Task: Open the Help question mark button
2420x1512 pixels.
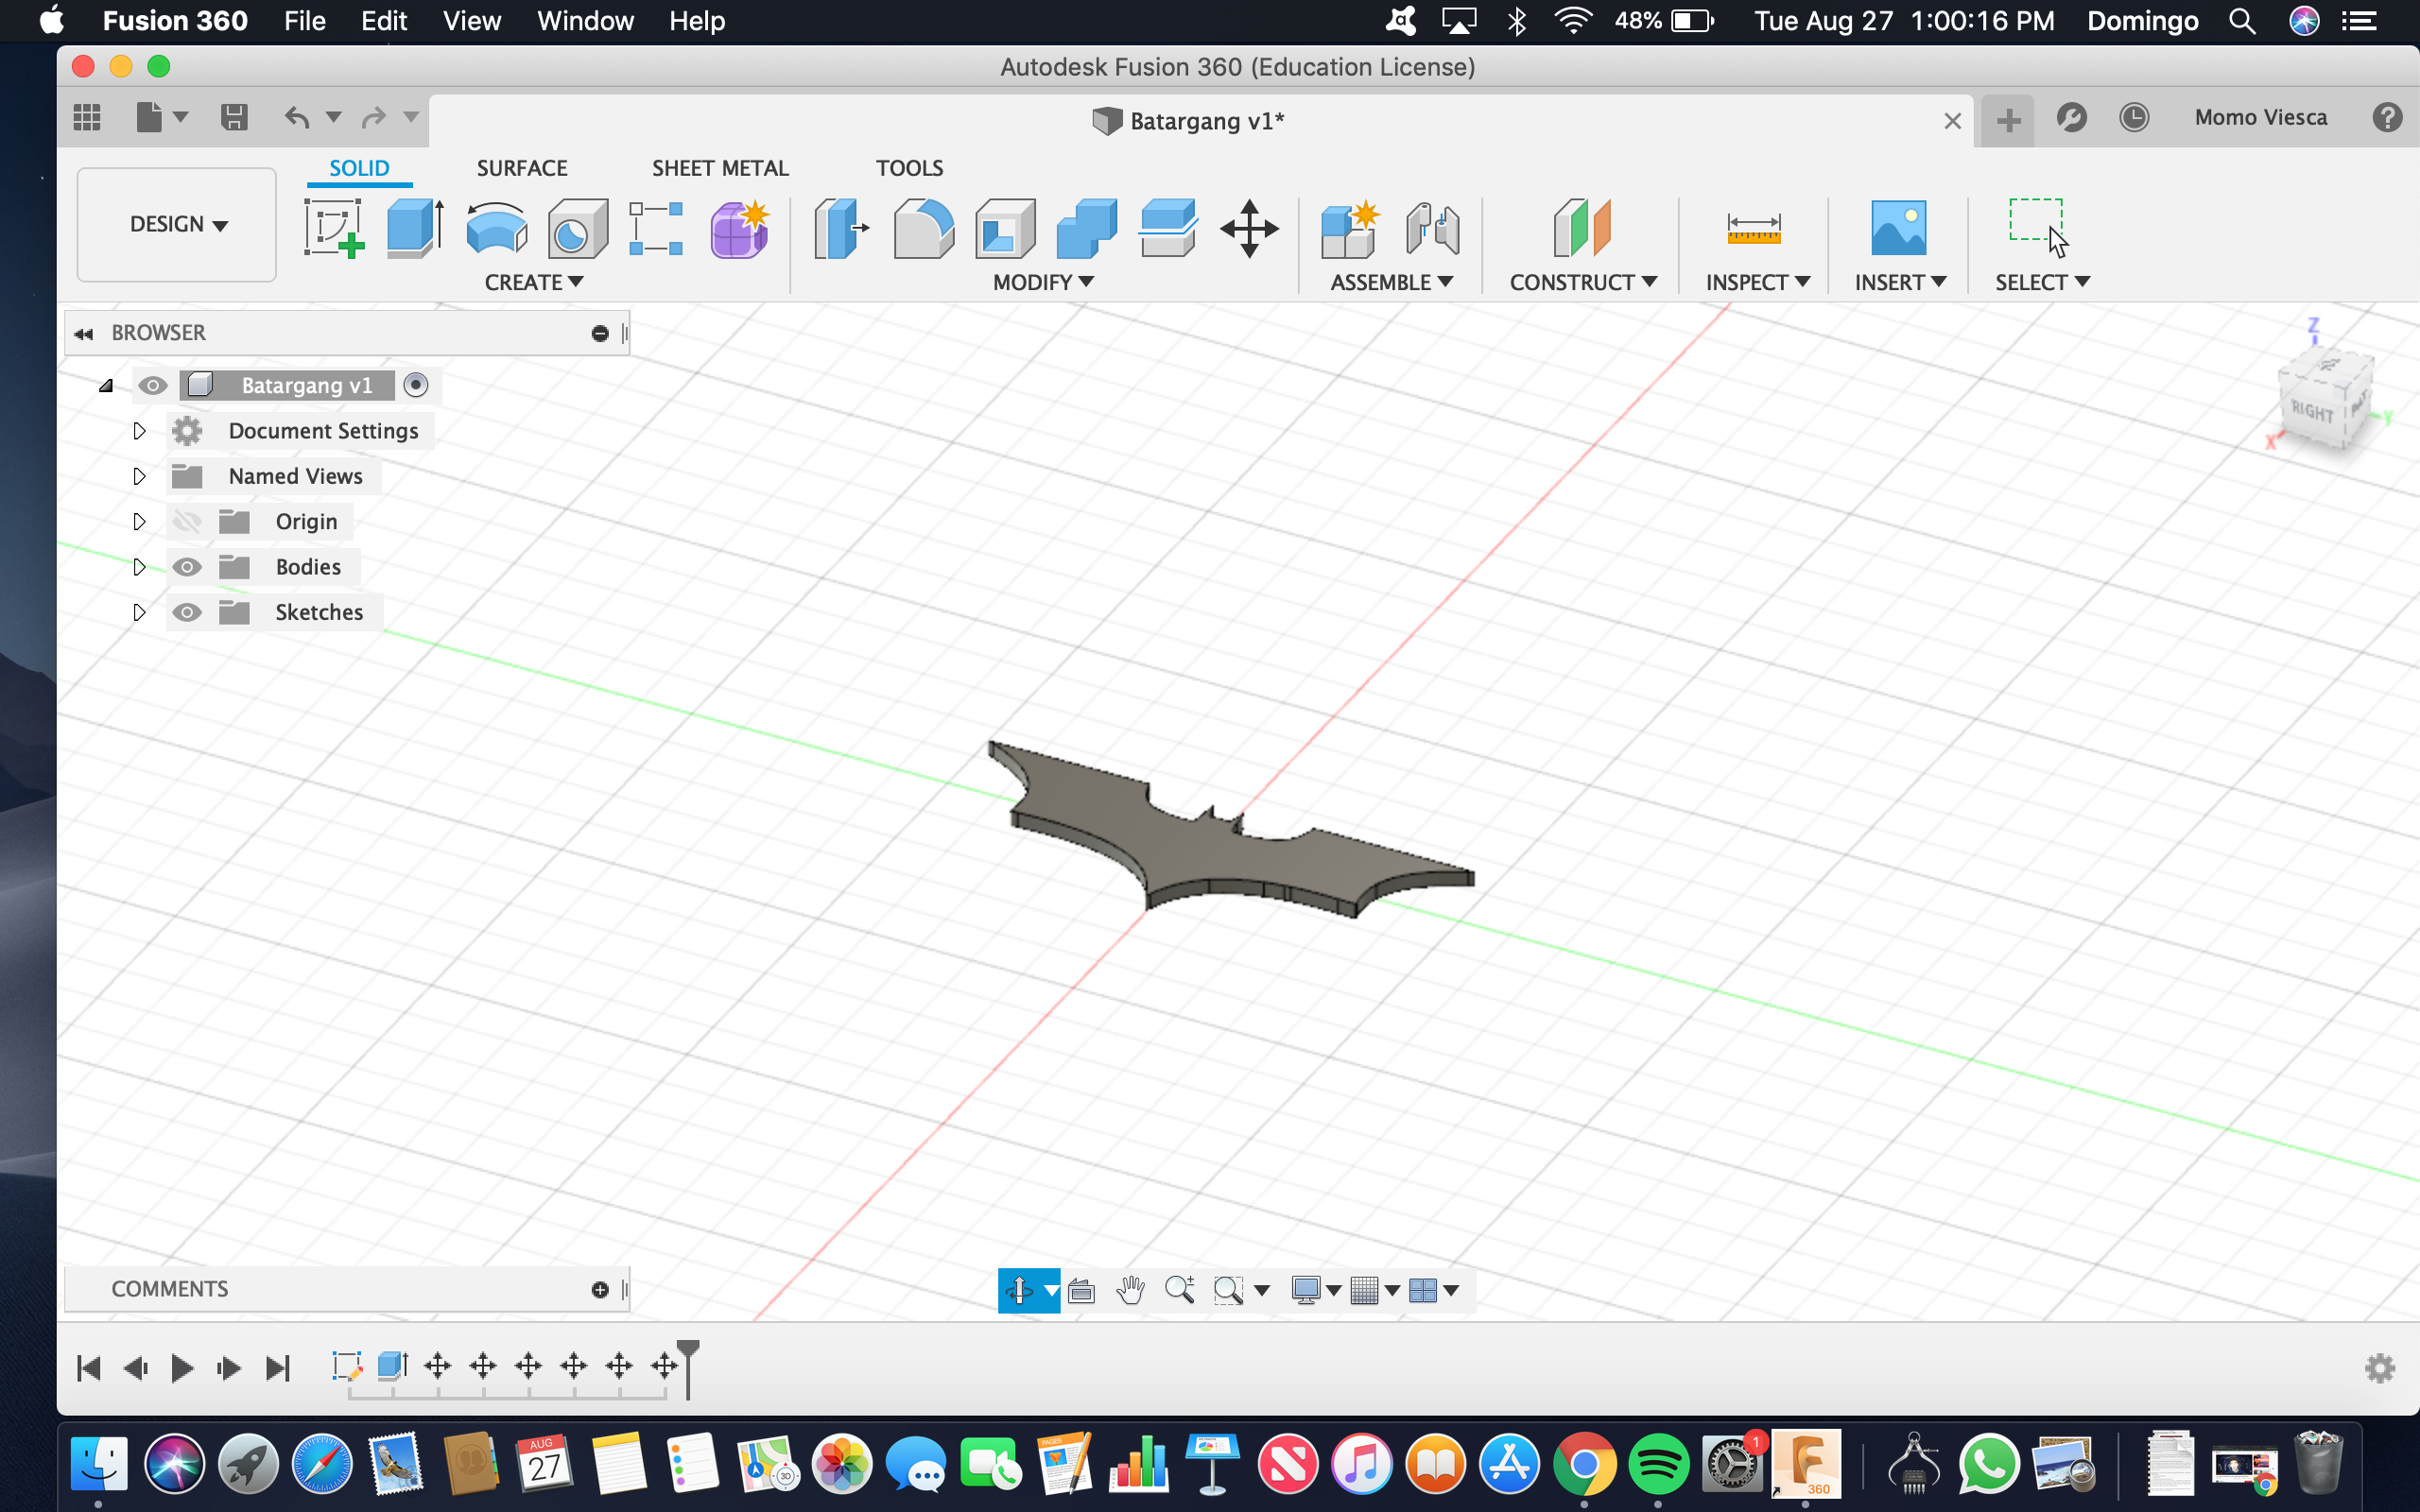Action: tap(2387, 117)
